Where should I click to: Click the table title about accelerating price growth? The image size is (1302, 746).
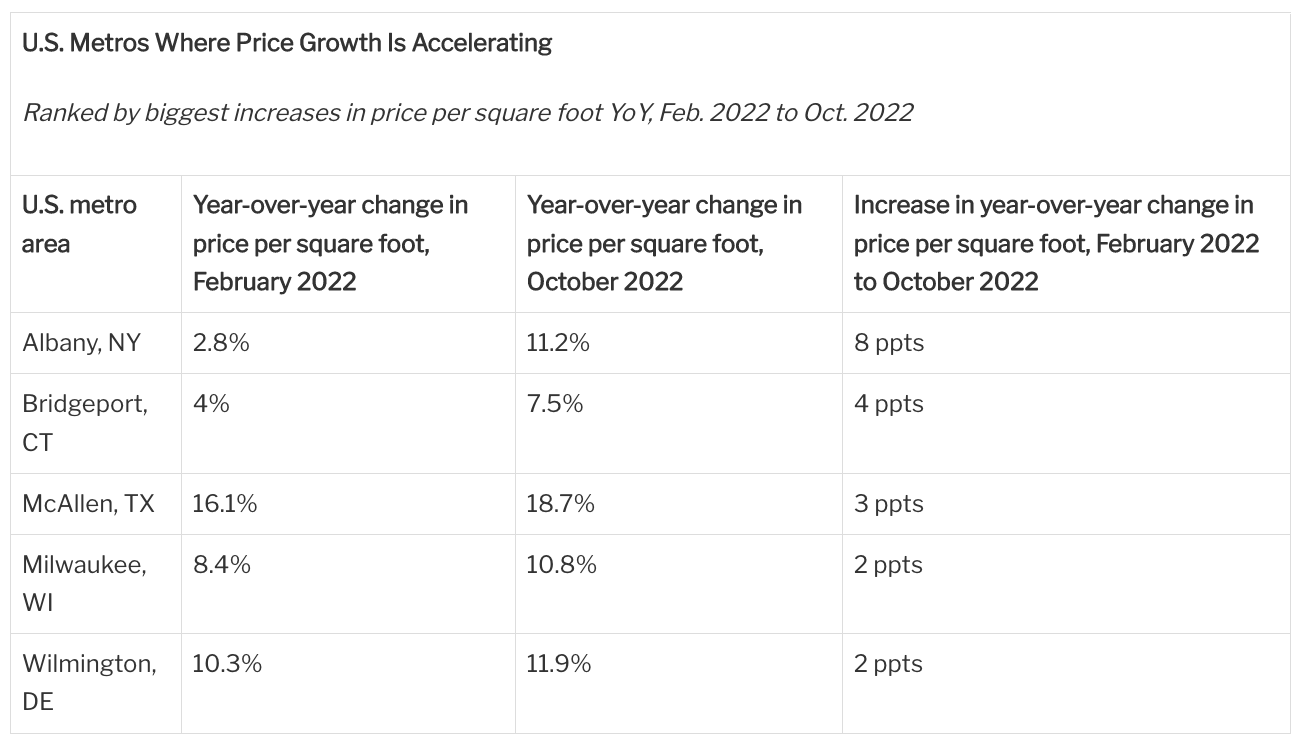[287, 43]
